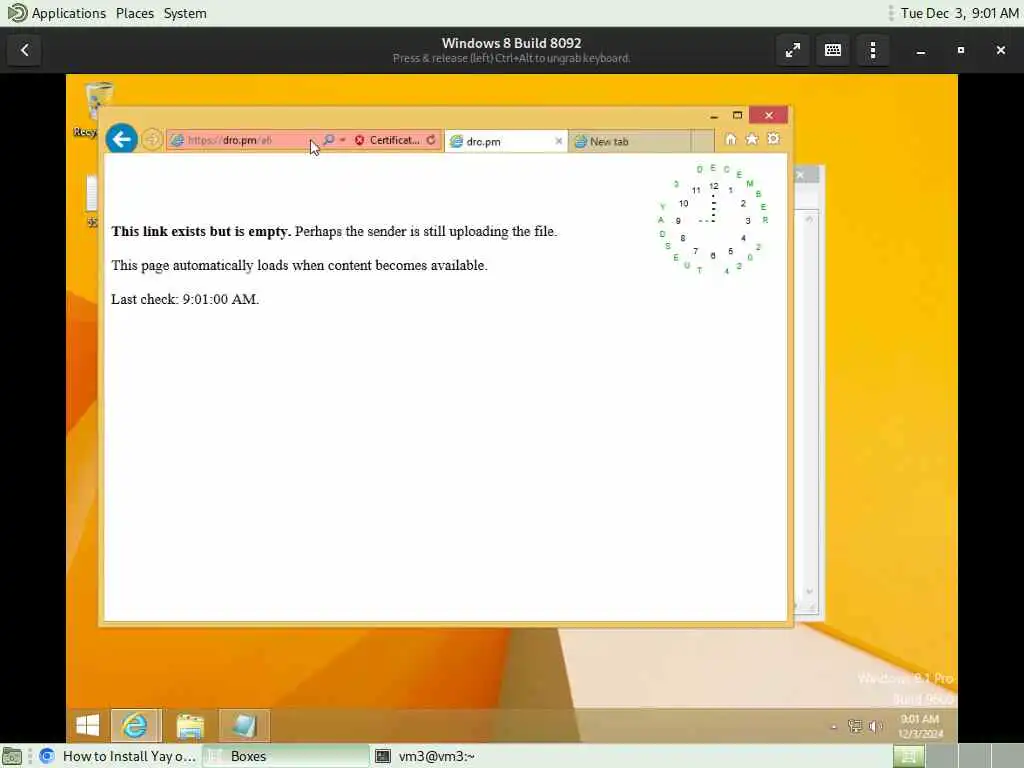Expand the address bar autocomplete dropdown arrow
This screenshot has height=768, width=1024.
(x=343, y=140)
